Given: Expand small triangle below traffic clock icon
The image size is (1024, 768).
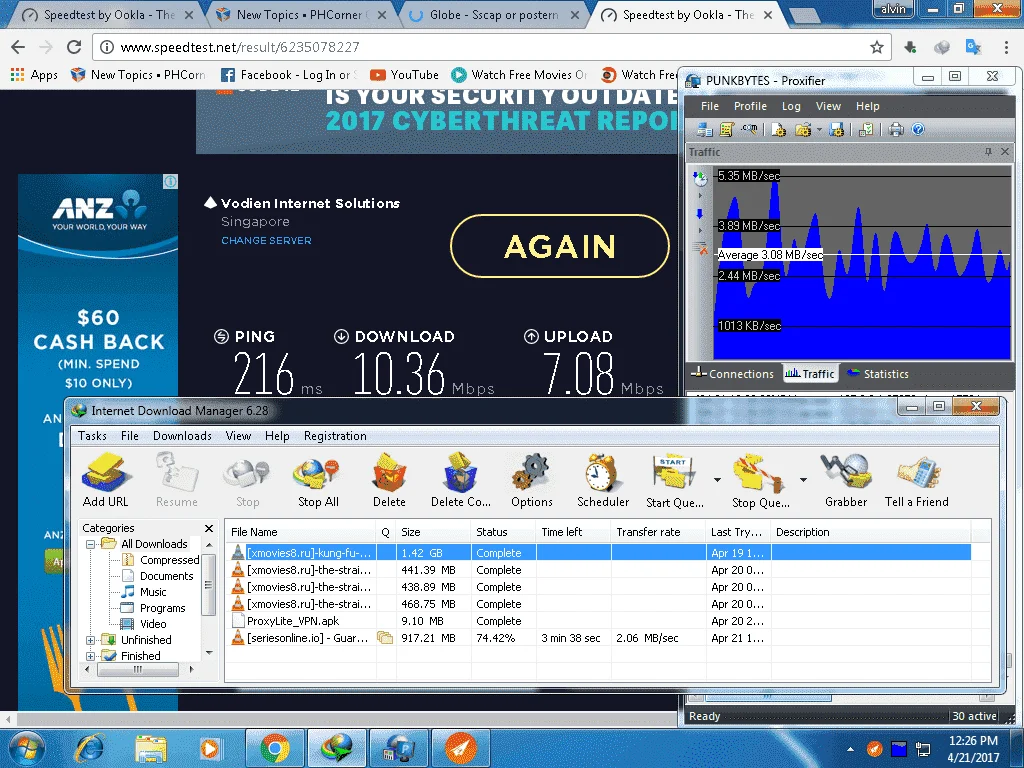Looking at the screenshot, I should (x=700, y=195).
